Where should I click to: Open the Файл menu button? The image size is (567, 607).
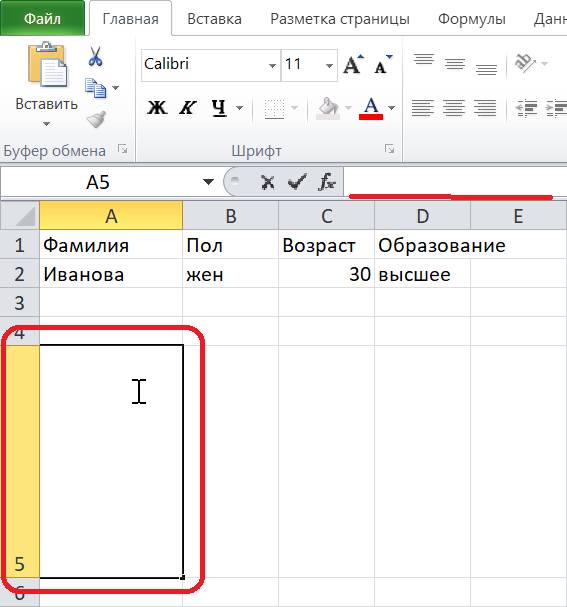[42, 18]
